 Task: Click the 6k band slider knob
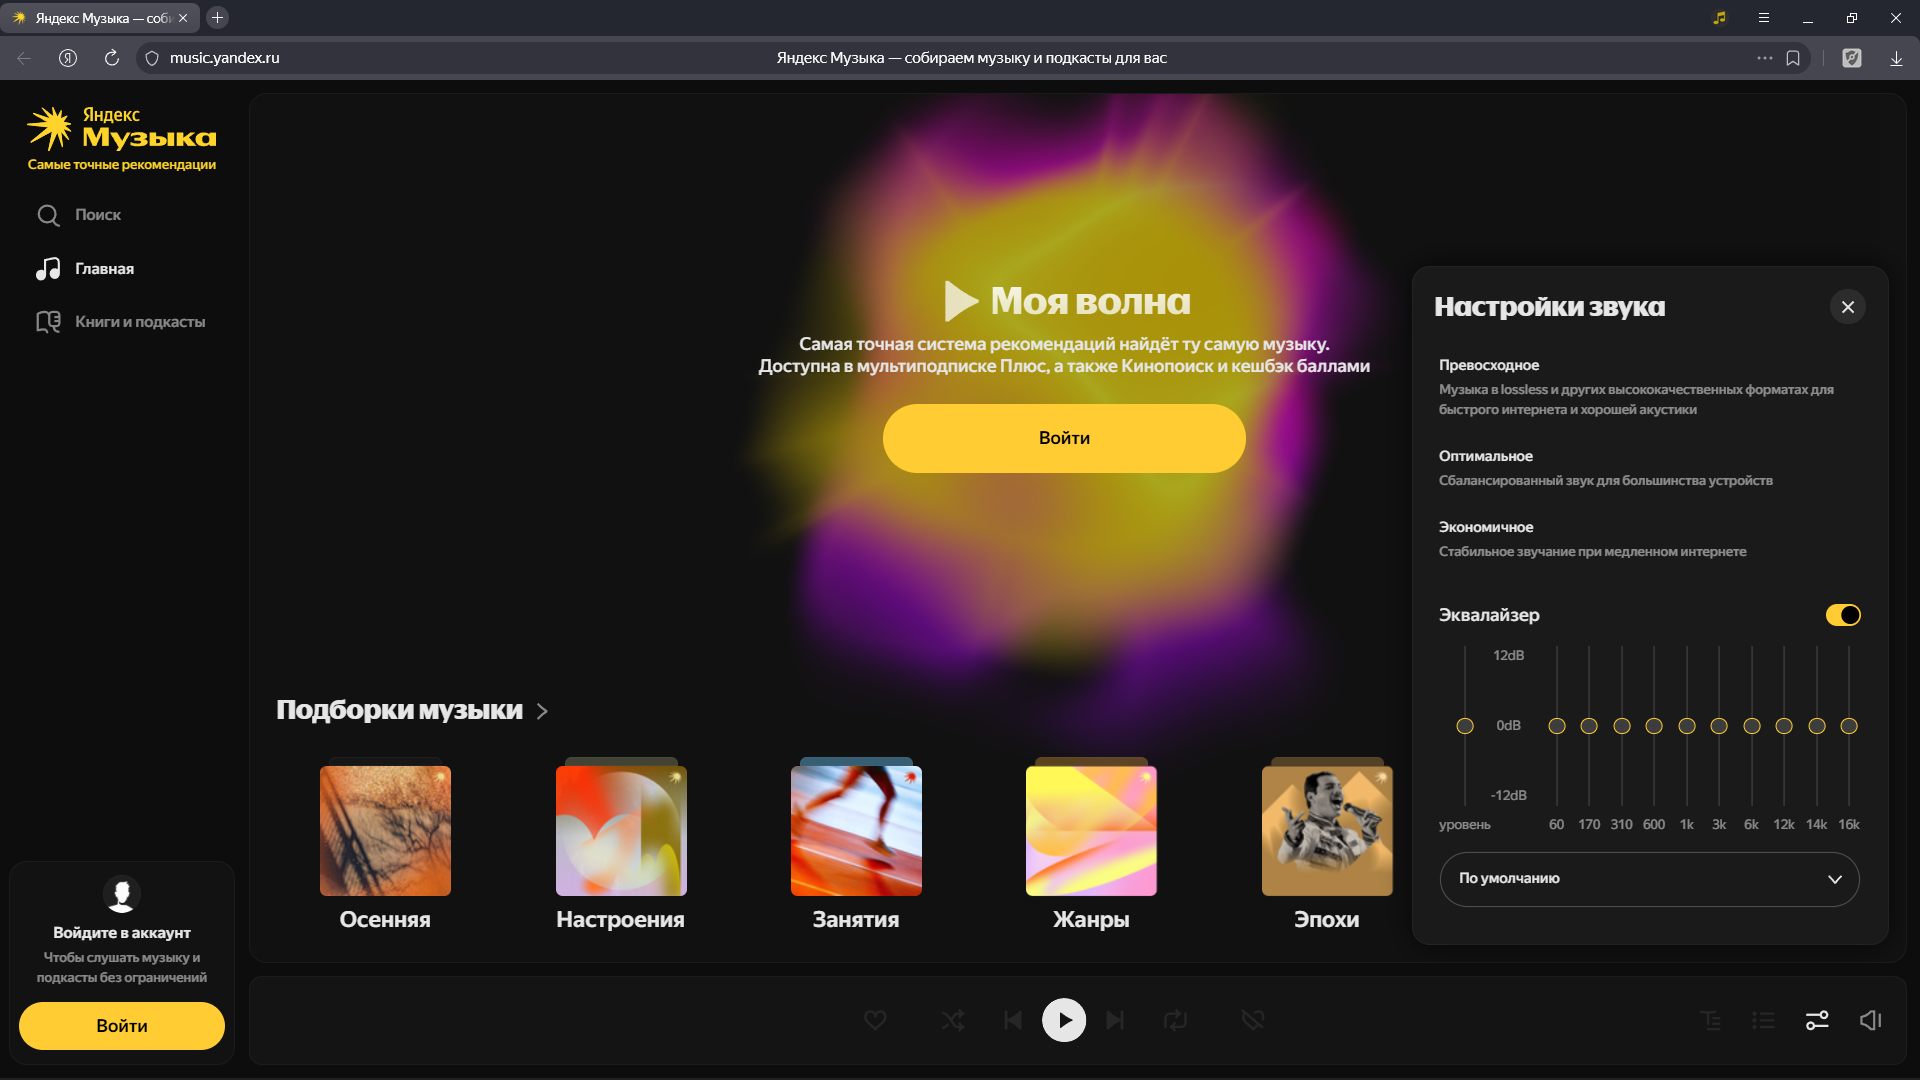[x=1752, y=726]
